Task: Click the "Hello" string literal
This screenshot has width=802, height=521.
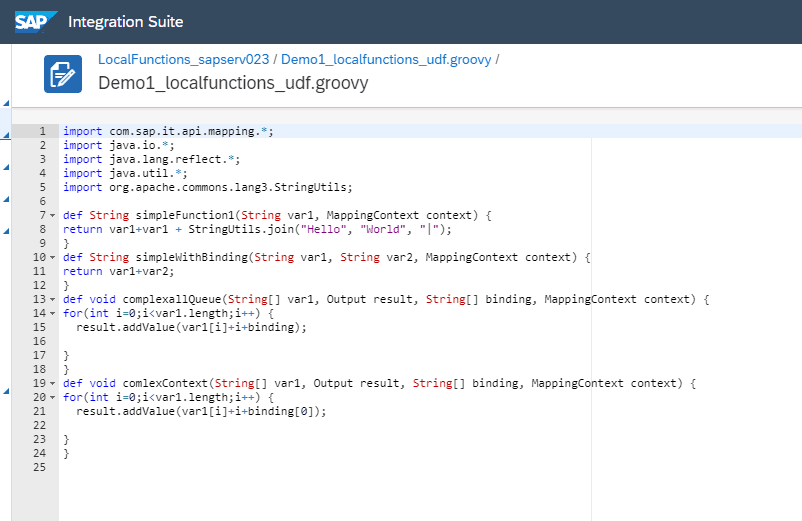Action: pyautogui.click(x=323, y=229)
